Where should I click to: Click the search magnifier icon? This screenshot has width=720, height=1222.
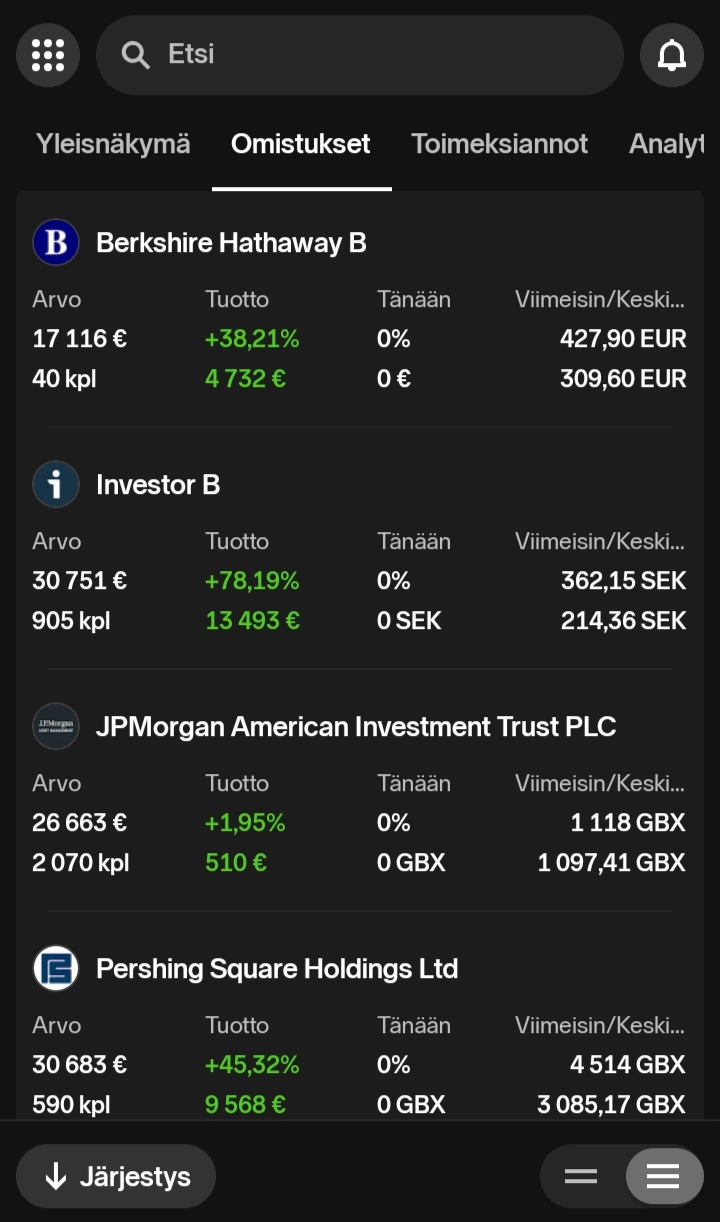point(135,55)
